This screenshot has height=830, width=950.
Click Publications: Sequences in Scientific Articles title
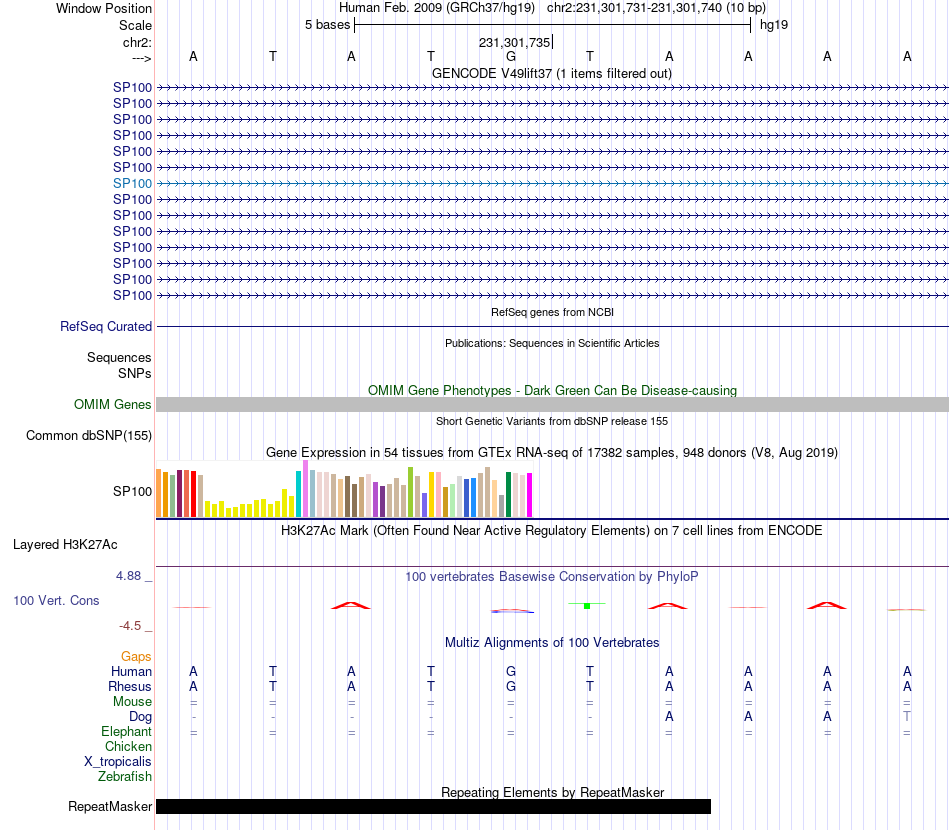(x=552, y=343)
